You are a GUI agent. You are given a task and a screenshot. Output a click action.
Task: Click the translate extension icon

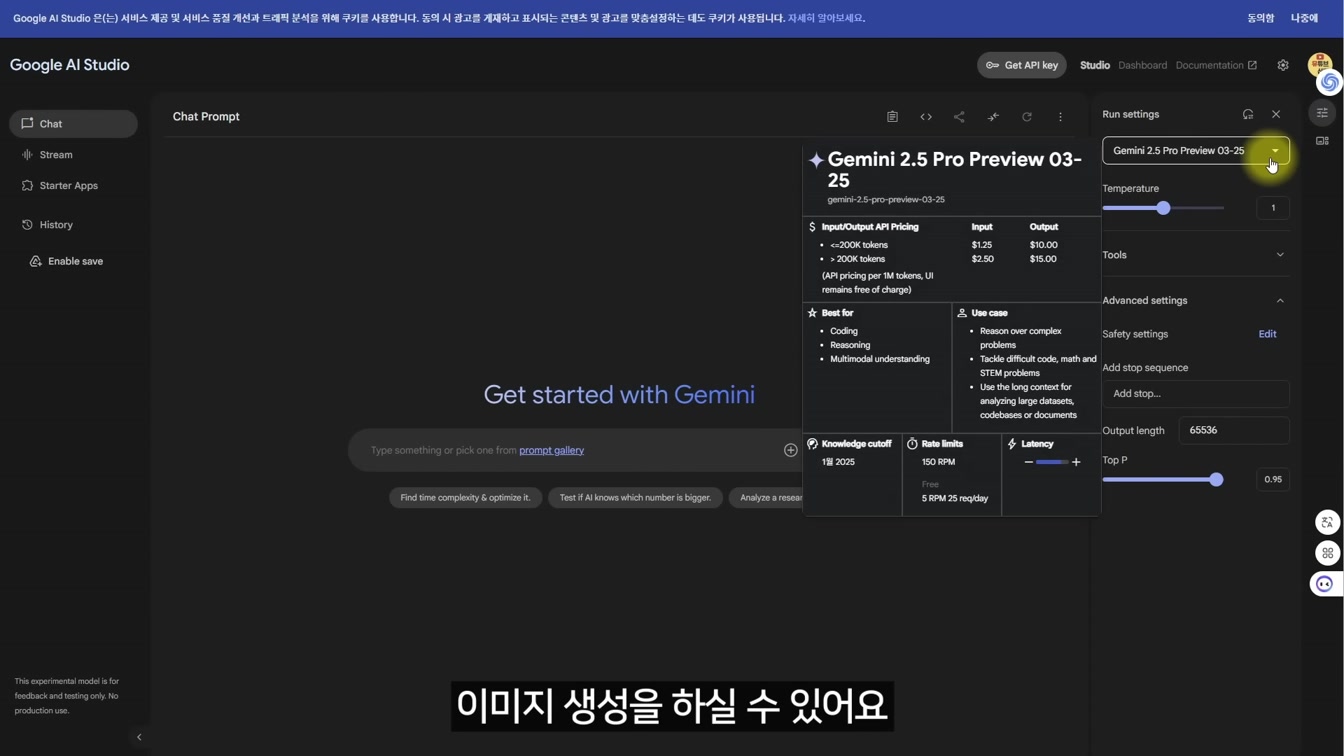coord(1327,522)
